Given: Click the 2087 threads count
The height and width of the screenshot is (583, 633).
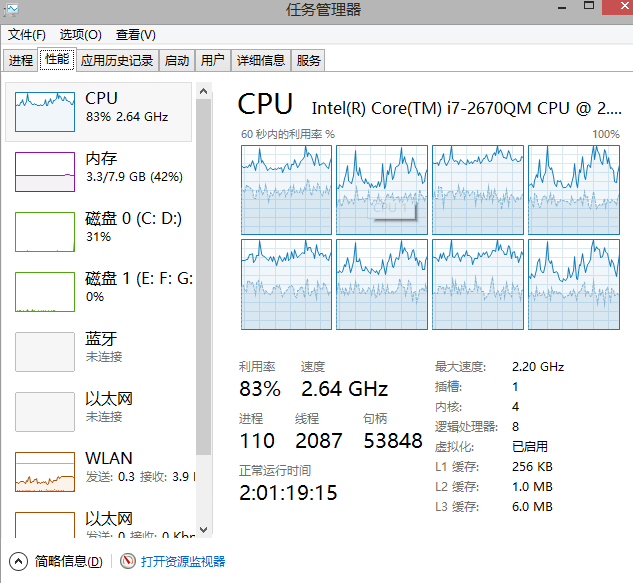Looking at the screenshot, I should tap(319, 440).
